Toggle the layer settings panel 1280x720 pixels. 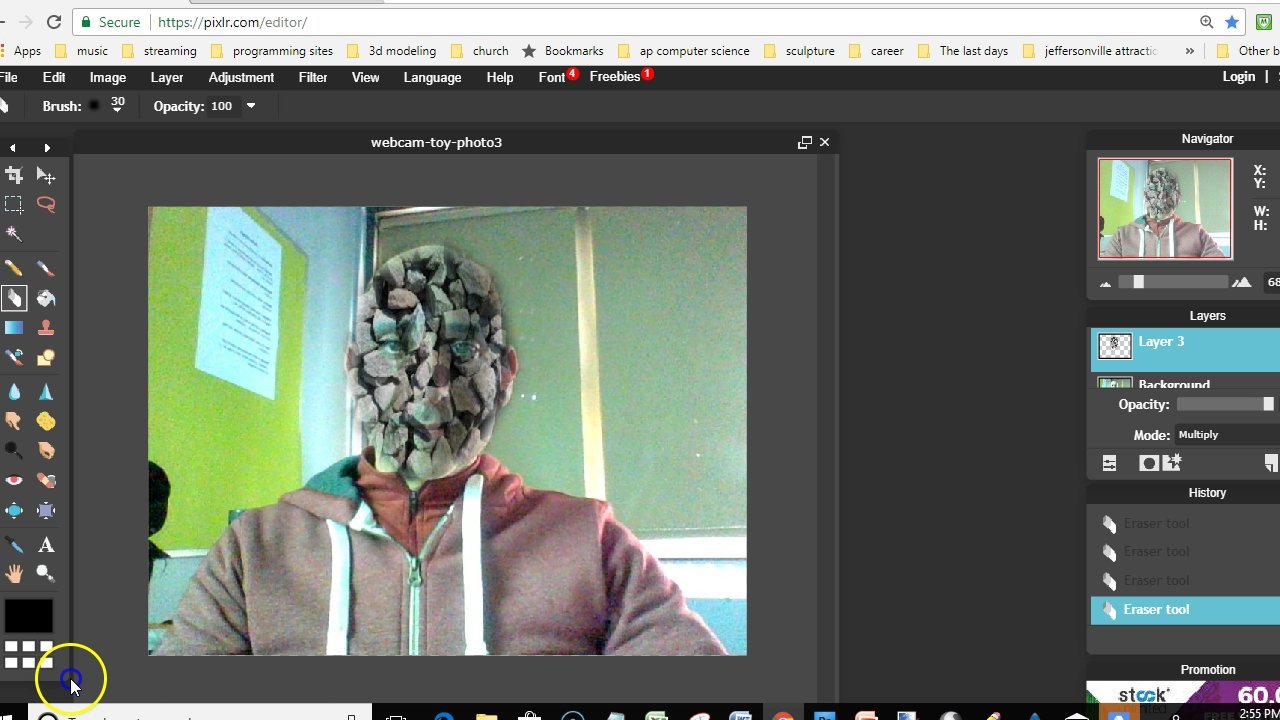1109,463
